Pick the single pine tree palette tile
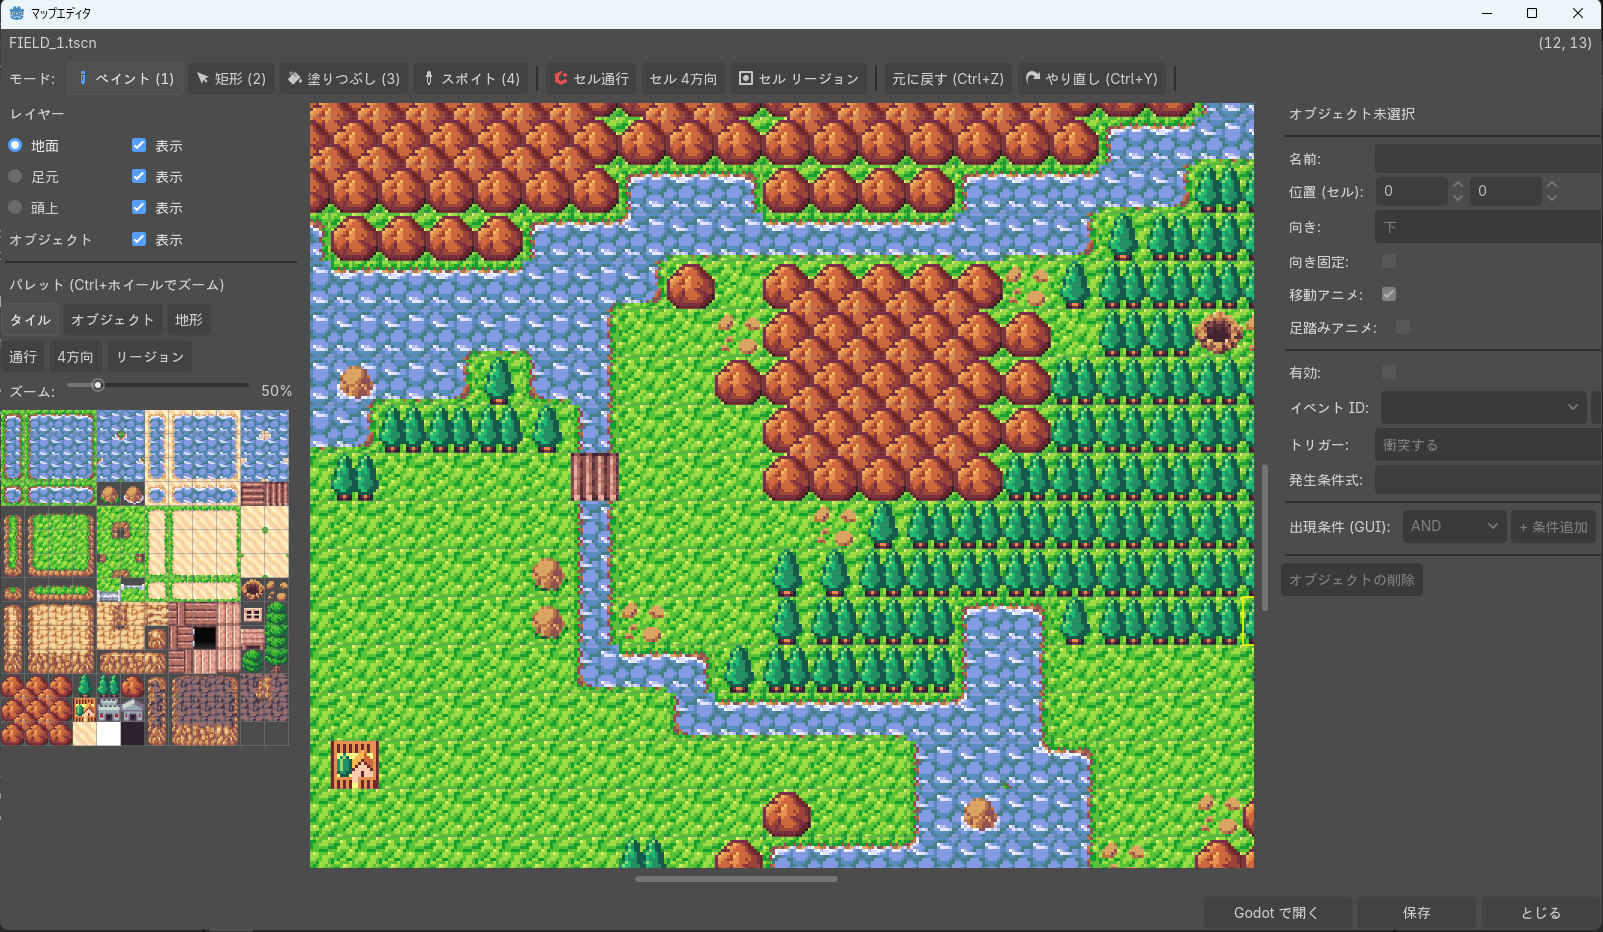 [x=85, y=685]
